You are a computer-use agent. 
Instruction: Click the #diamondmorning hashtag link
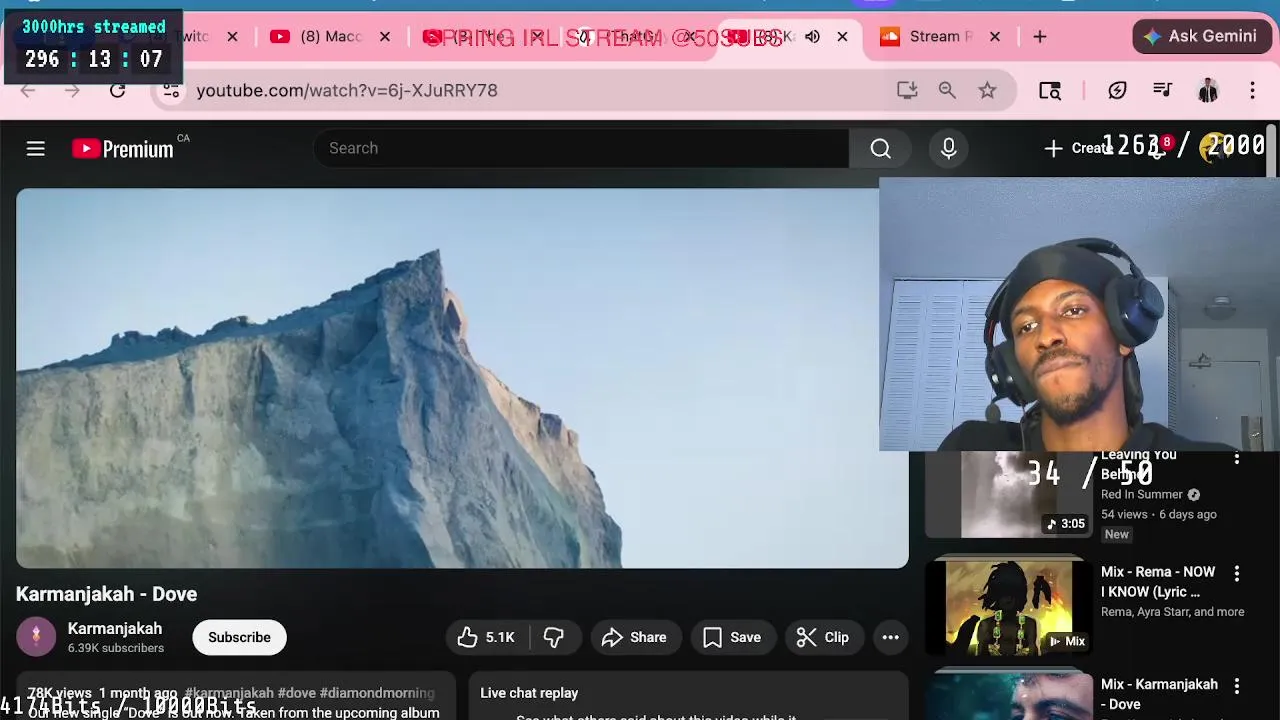(377, 693)
